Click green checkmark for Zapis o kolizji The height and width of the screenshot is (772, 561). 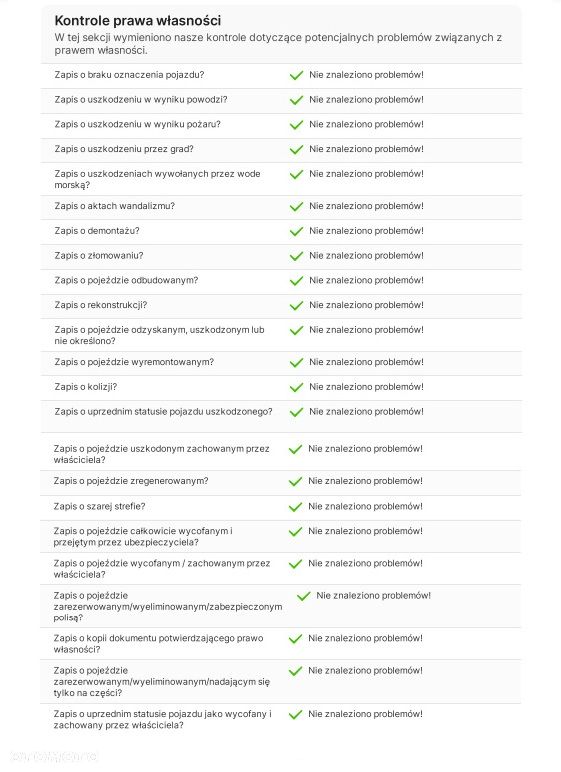(x=296, y=387)
